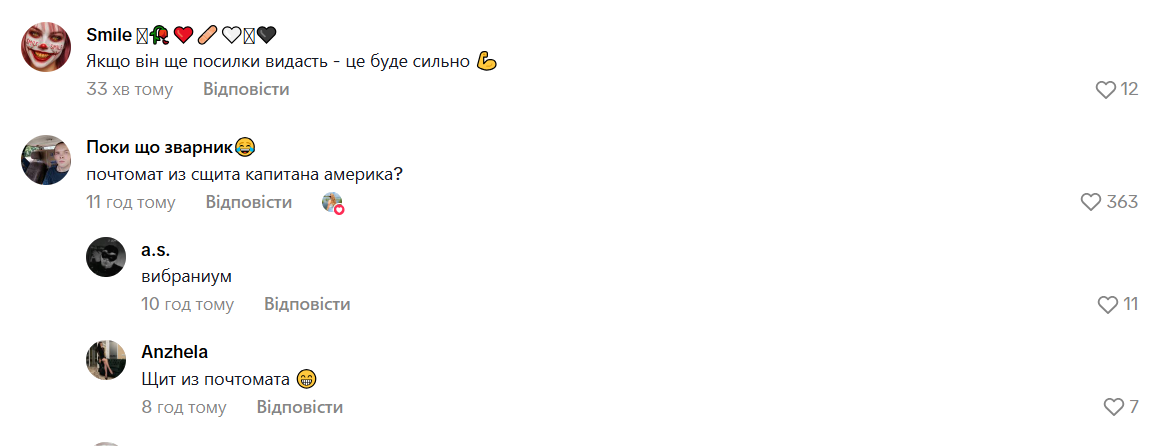
Task: Open Anzhela's profile avatar
Action: click(x=106, y=360)
